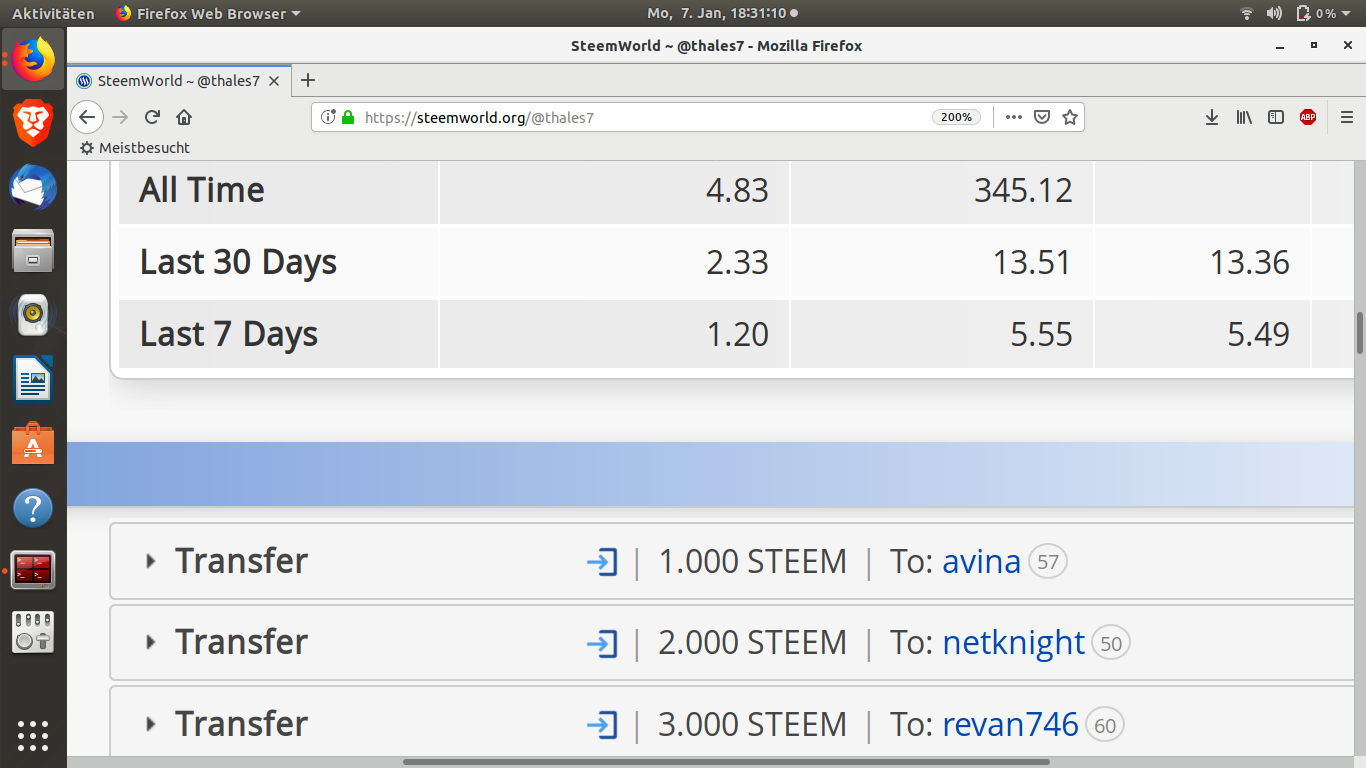Open the avina account link
Viewport: 1366px width, 768px height.
point(981,562)
